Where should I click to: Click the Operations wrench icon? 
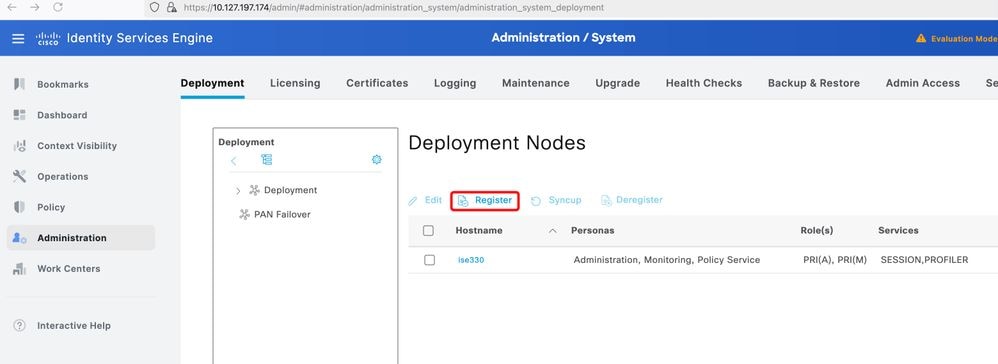[20, 176]
